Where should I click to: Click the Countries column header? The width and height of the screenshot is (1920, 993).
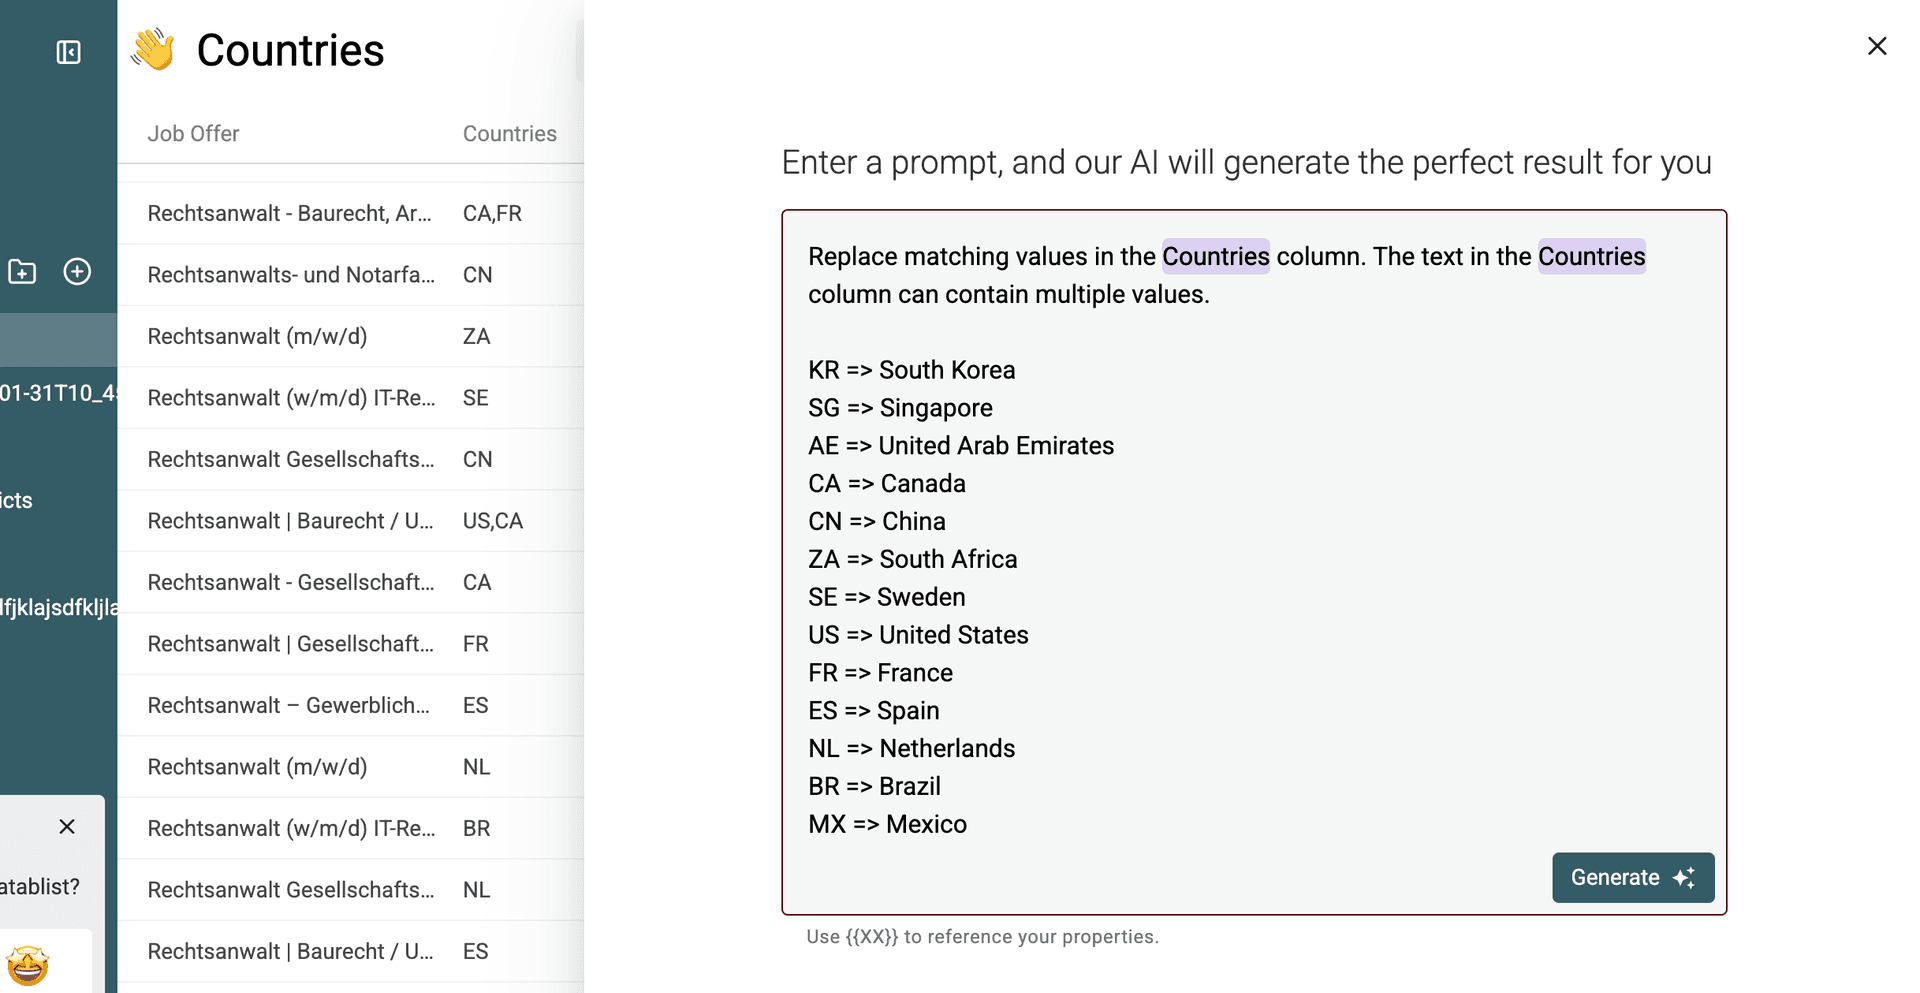(x=509, y=134)
